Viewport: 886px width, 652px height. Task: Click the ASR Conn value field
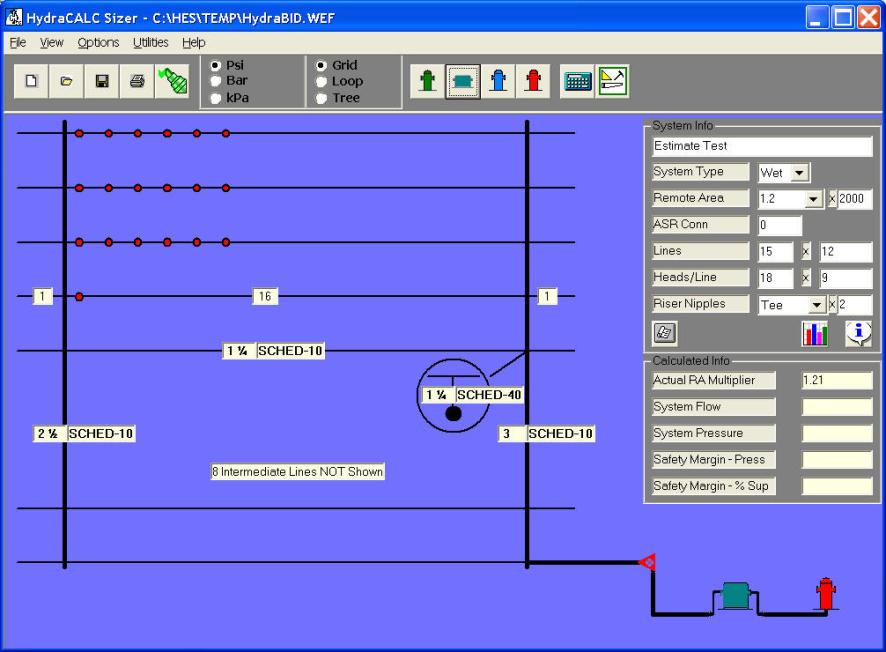(780, 225)
